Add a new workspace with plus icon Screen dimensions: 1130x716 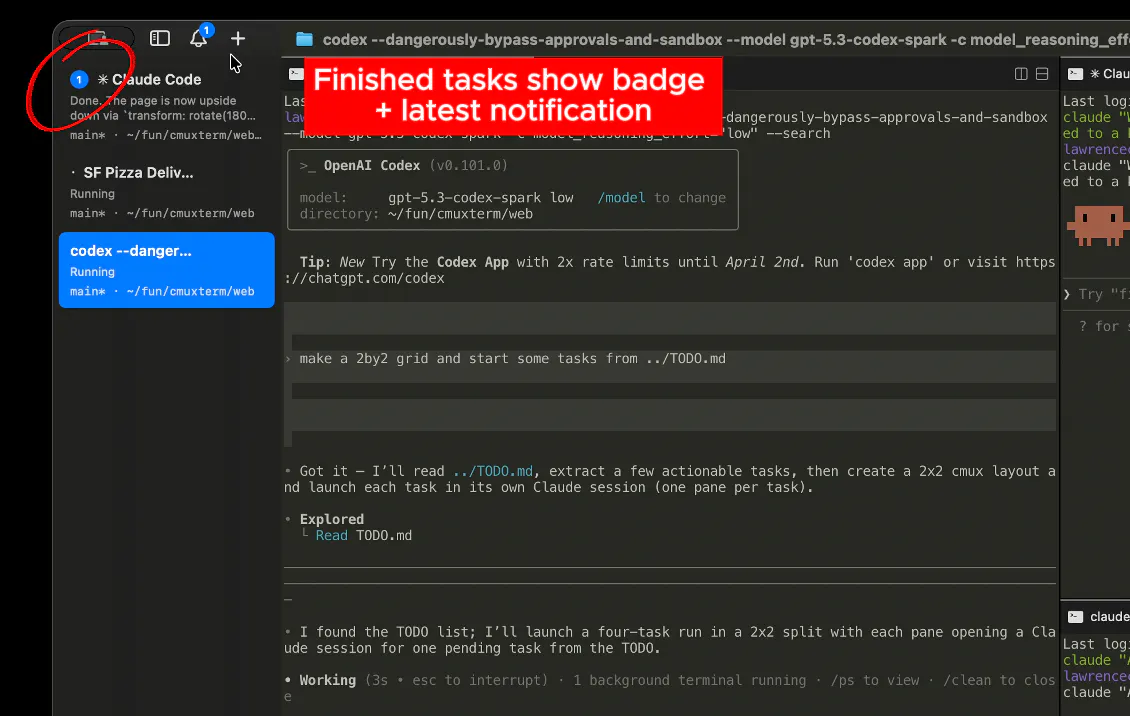coord(238,38)
